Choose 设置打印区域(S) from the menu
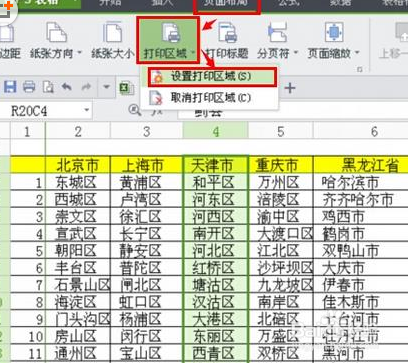The width and height of the screenshot is (408, 363). (212, 77)
